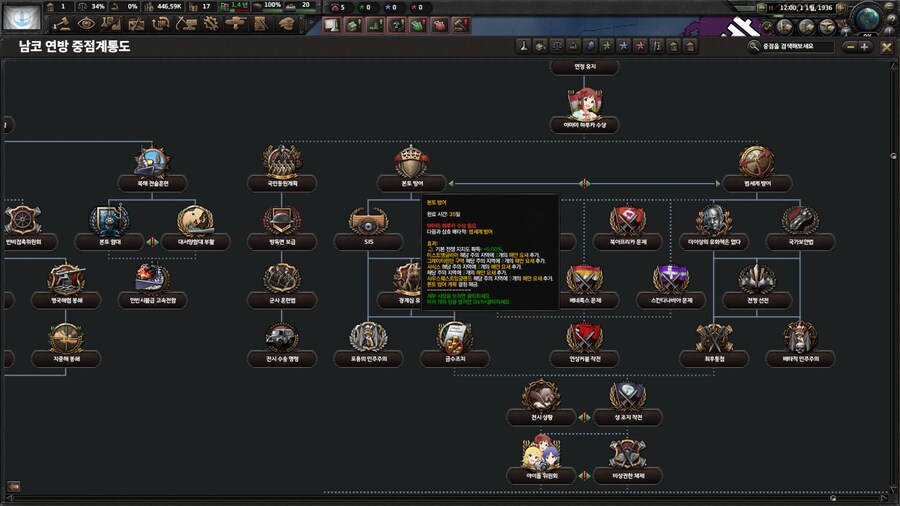Select the 전시 상황 focus
900x506 pixels.
[x=541, y=398]
